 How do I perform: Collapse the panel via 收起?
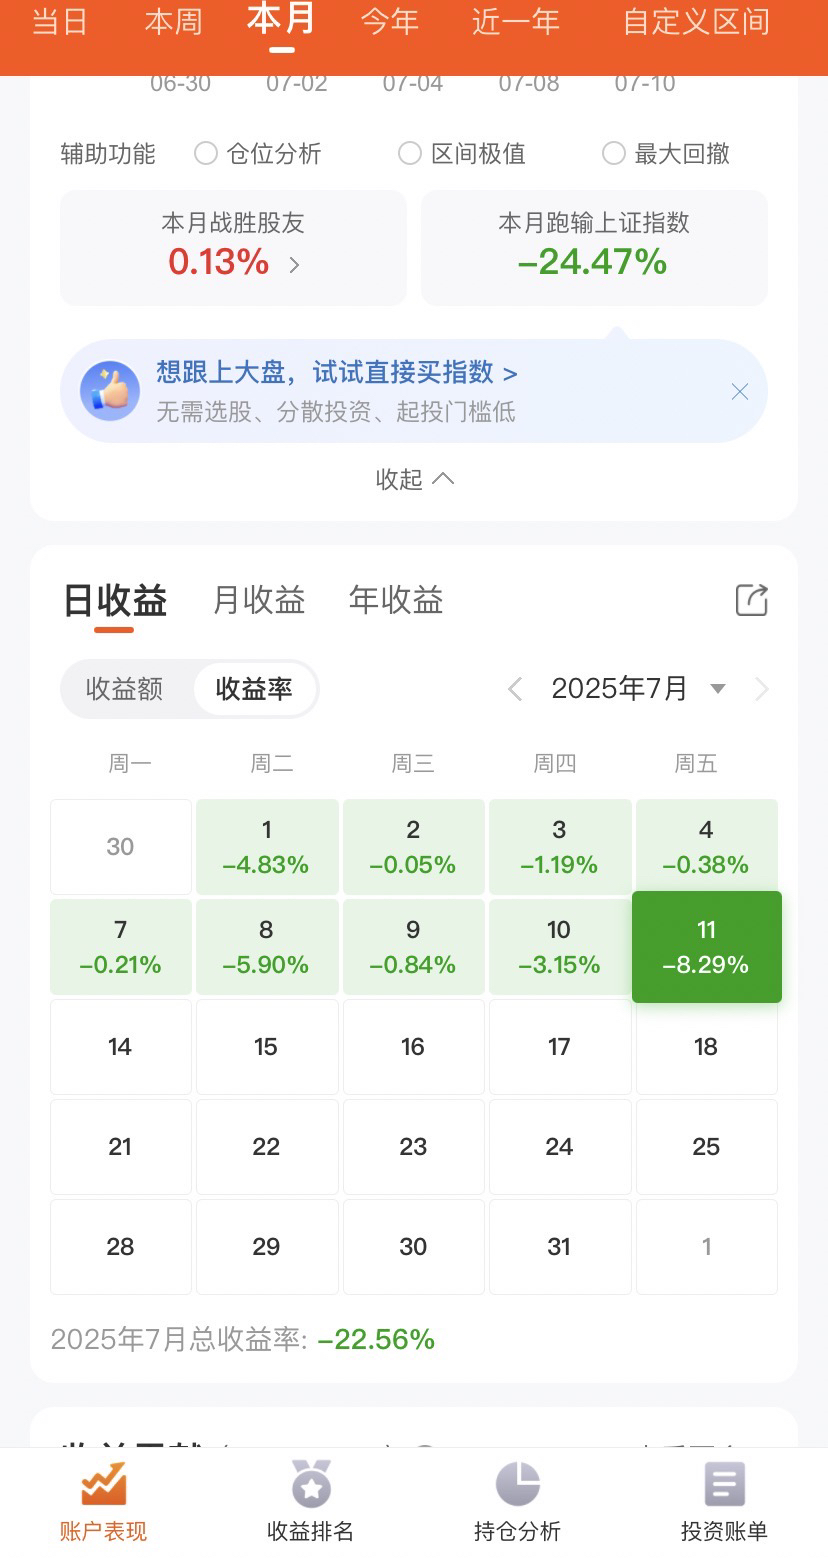(414, 479)
